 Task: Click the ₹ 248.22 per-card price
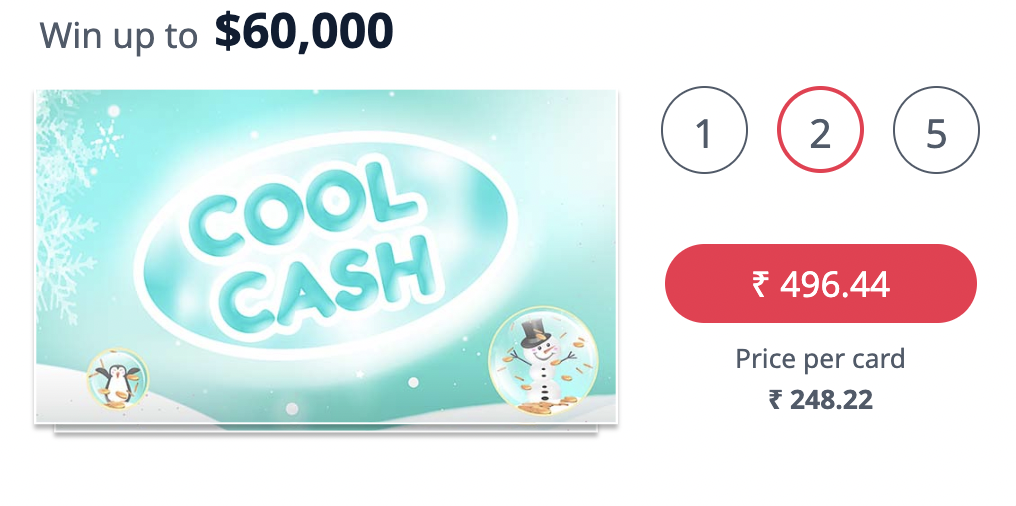pyautogui.click(x=820, y=400)
